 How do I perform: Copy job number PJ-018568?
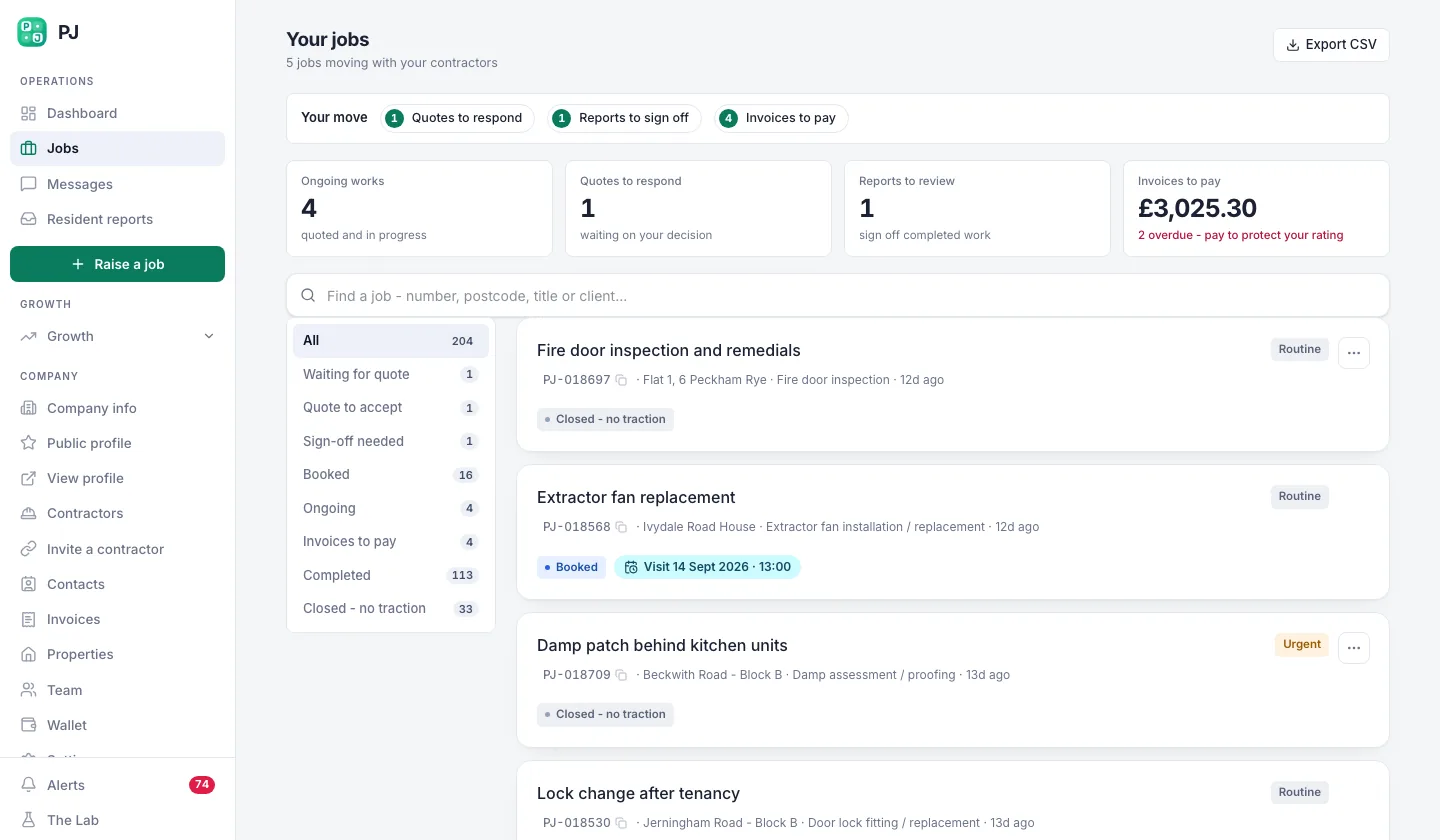(x=621, y=527)
